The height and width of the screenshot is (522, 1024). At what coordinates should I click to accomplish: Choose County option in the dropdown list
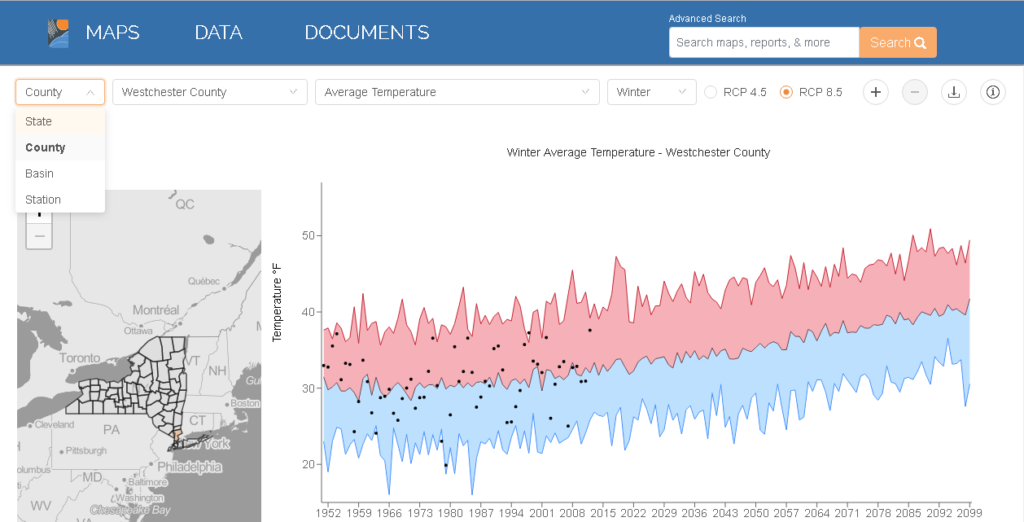click(60, 148)
